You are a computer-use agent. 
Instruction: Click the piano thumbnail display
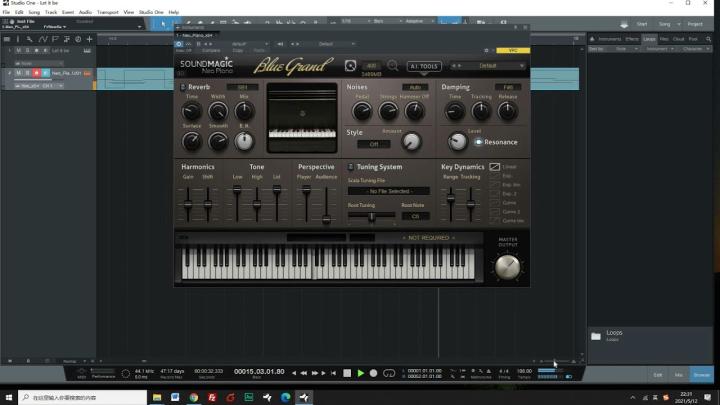click(302, 118)
